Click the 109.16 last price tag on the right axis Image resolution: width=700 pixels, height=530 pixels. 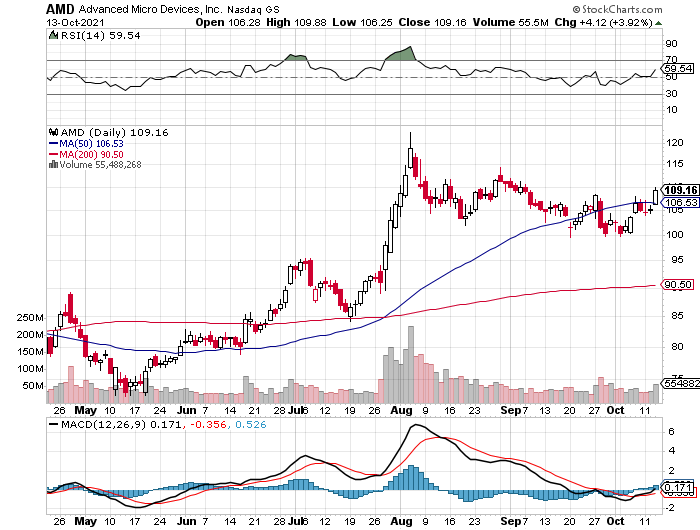click(x=680, y=190)
